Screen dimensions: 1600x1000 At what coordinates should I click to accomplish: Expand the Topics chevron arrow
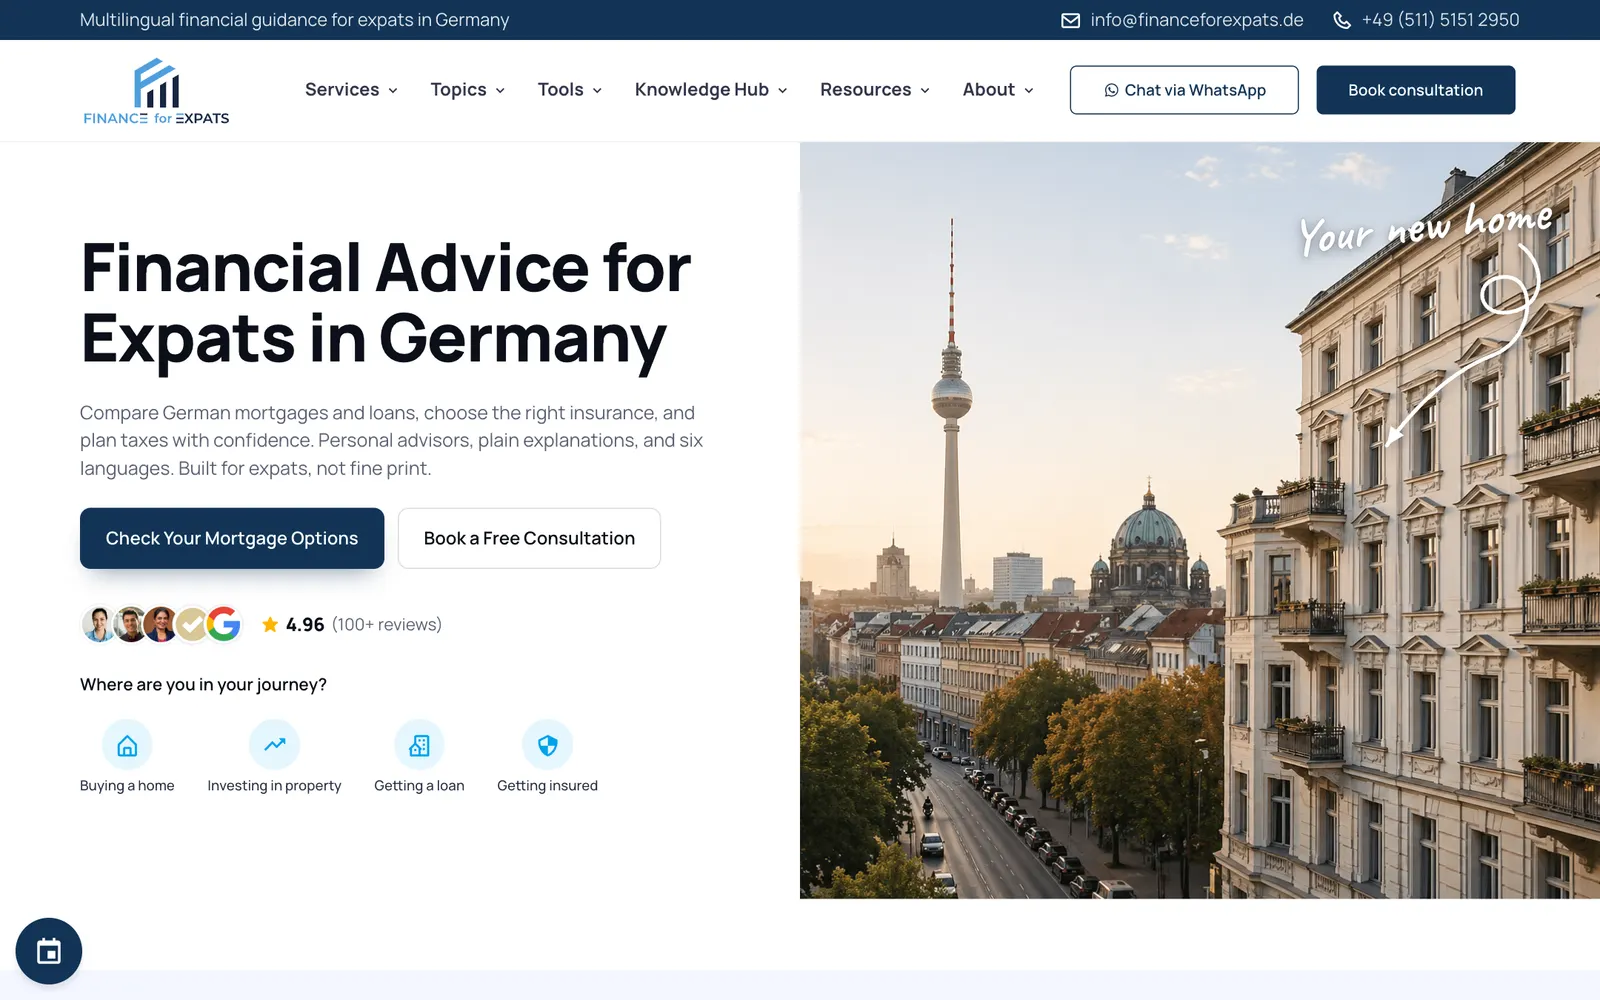coord(500,90)
